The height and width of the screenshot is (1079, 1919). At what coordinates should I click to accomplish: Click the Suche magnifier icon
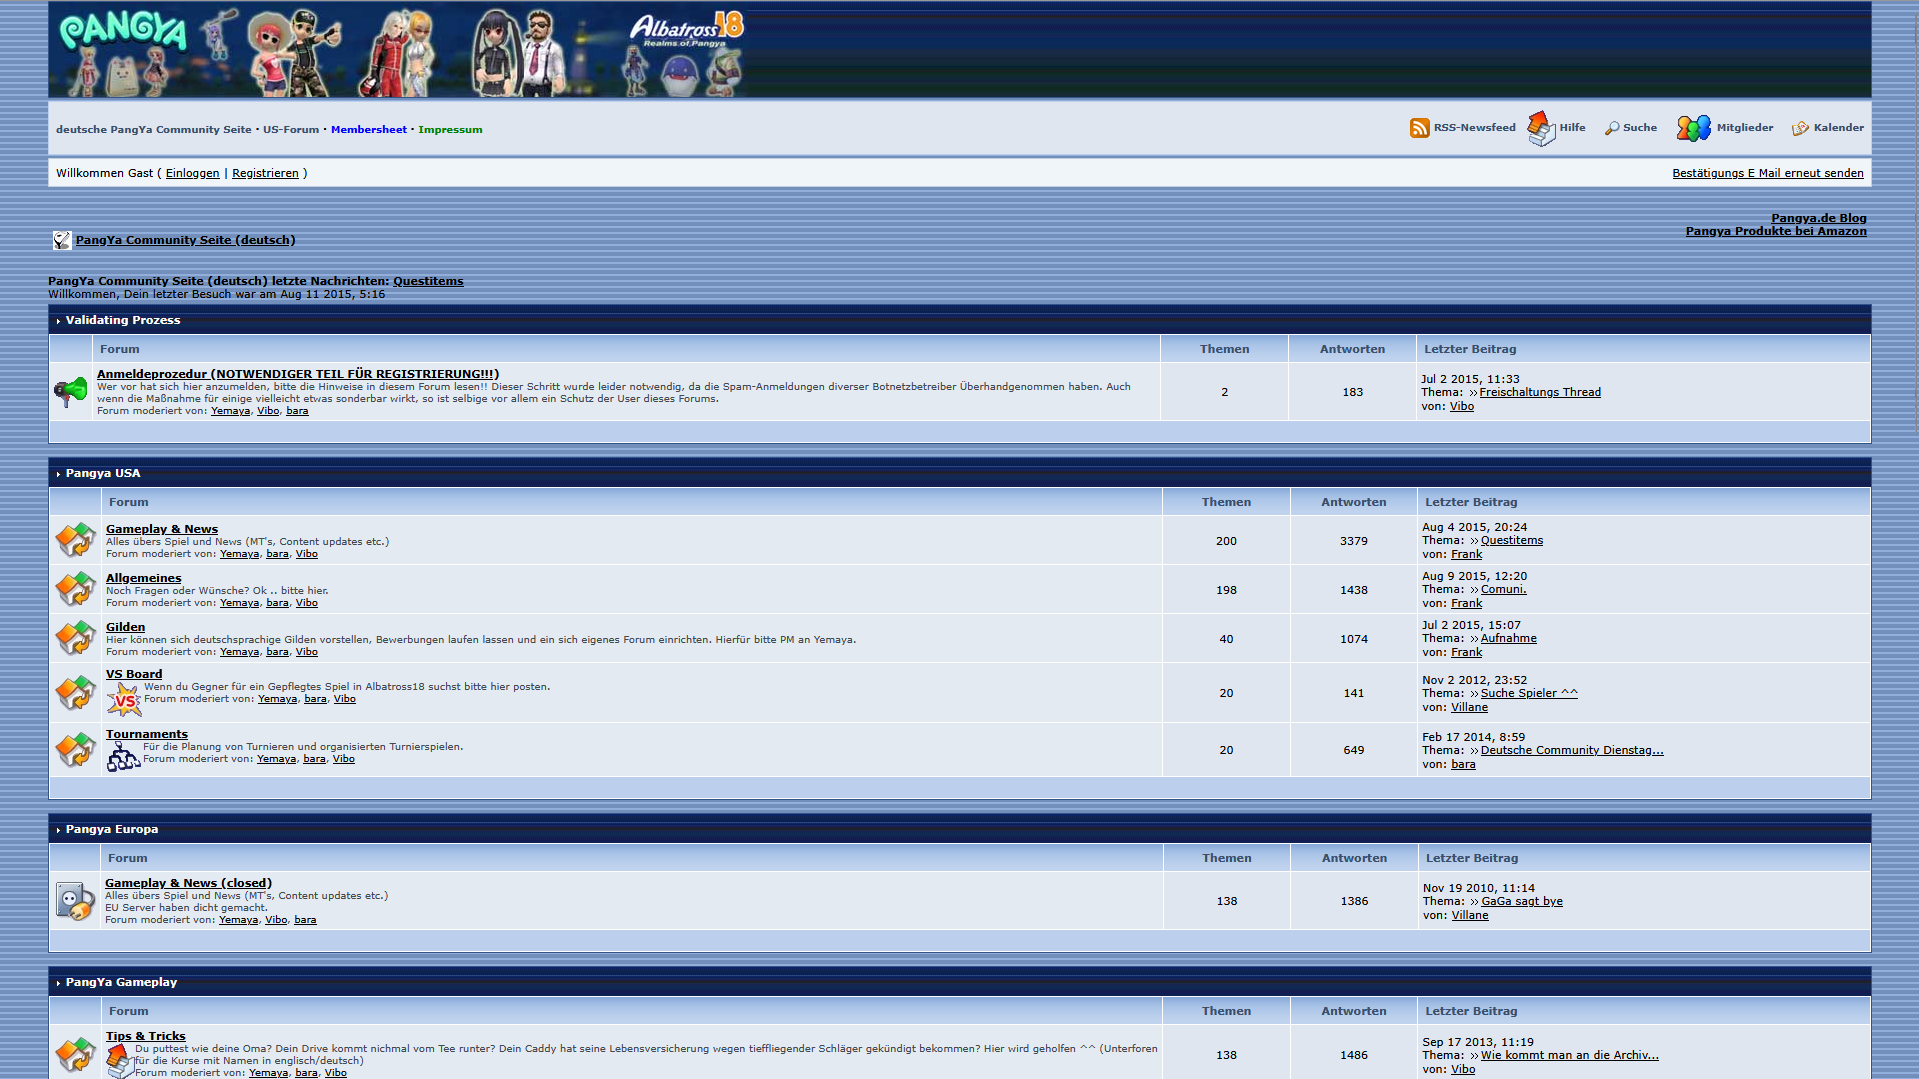pyautogui.click(x=1611, y=128)
